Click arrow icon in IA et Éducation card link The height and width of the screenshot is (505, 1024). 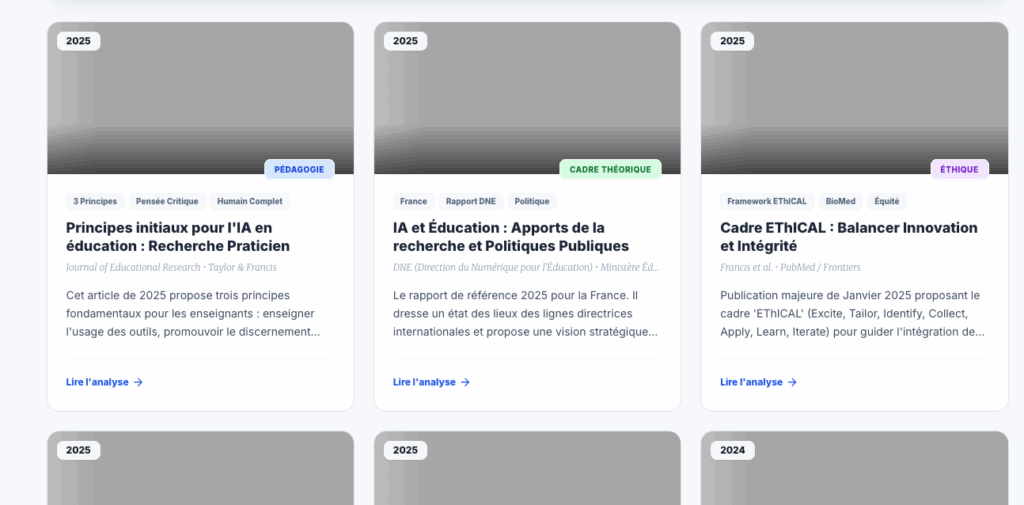pyautogui.click(x=465, y=382)
